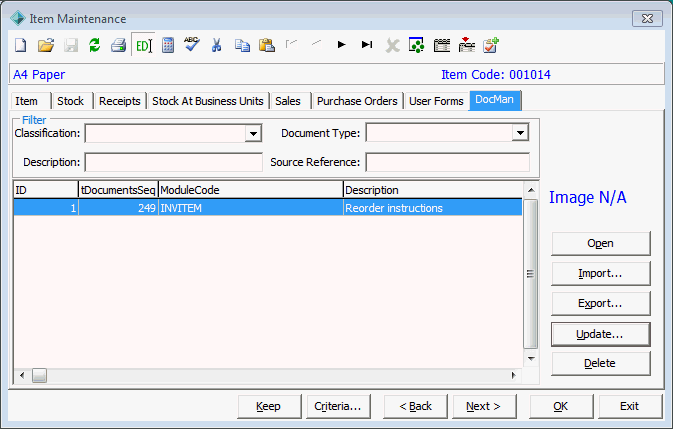Switch to the Item tab
This screenshot has width=673, height=429.
click(30, 101)
